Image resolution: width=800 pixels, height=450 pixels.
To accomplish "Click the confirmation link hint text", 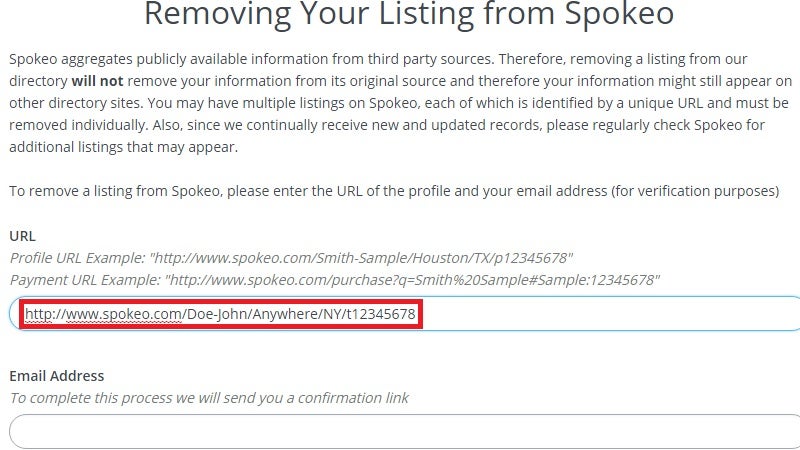I will coord(209,398).
